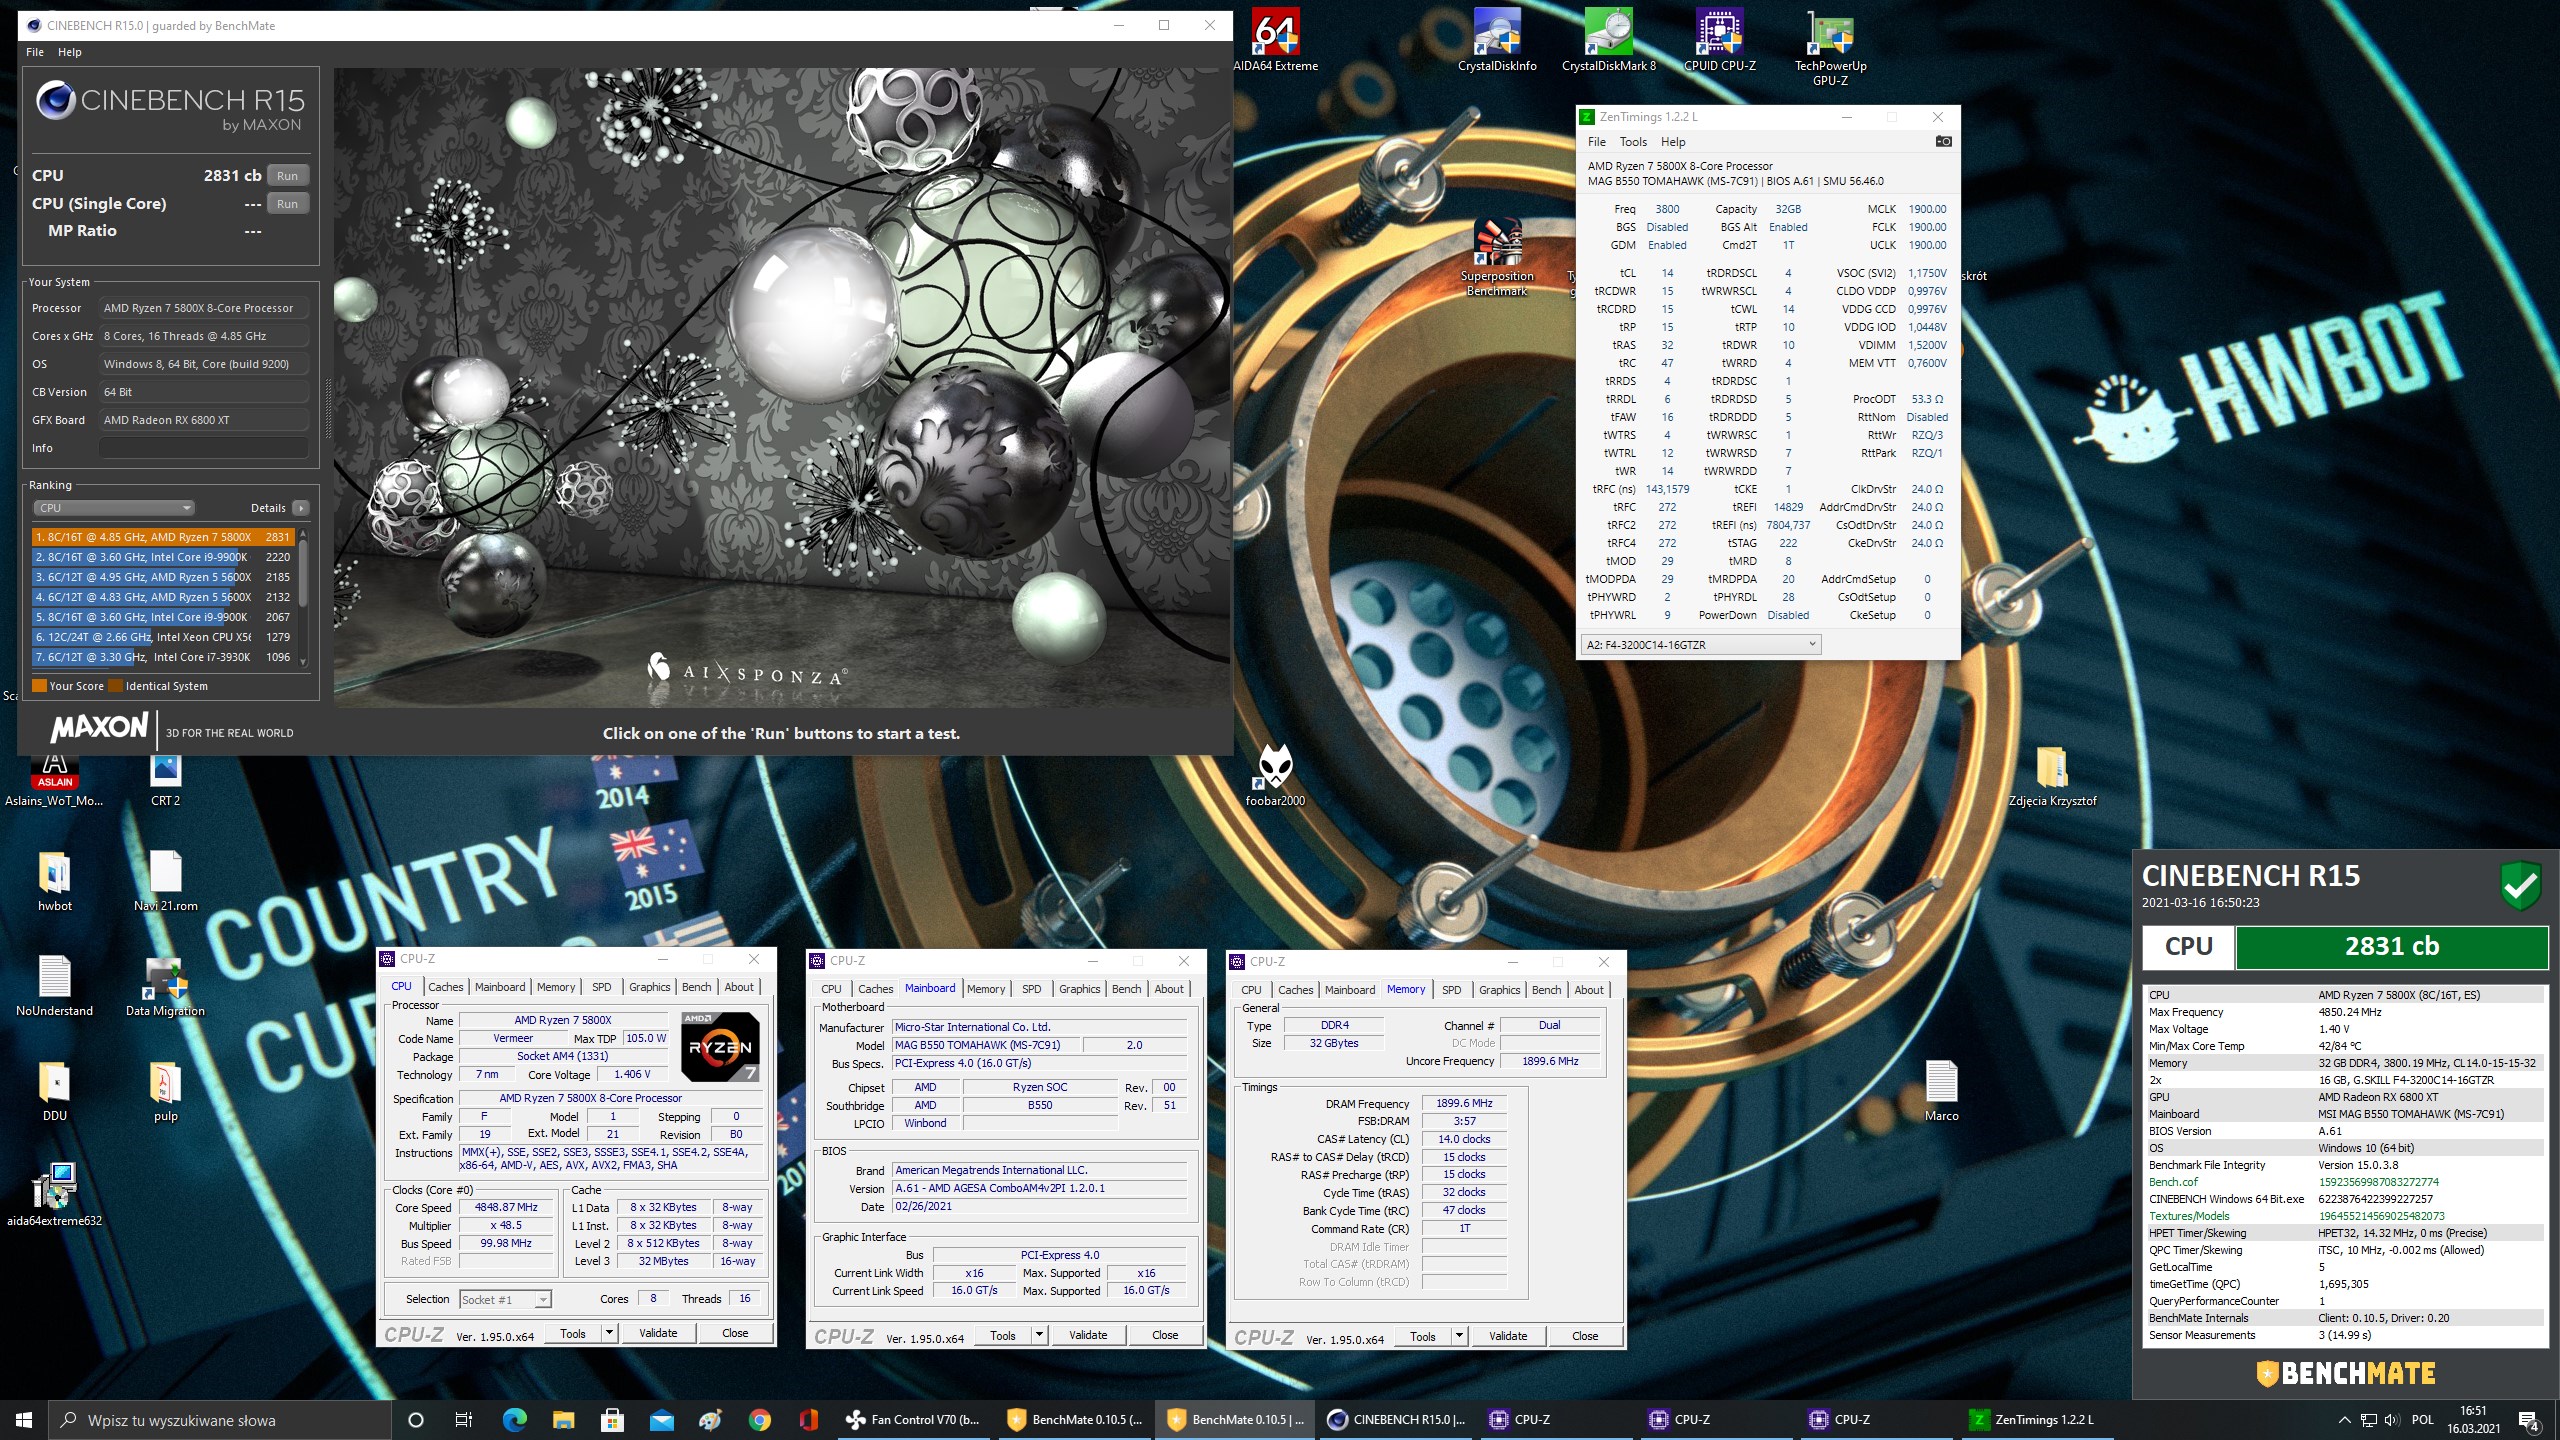
Task: Open Tools dropdown arrow in CPU-Z Memory window
Action: click(x=1459, y=1336)
